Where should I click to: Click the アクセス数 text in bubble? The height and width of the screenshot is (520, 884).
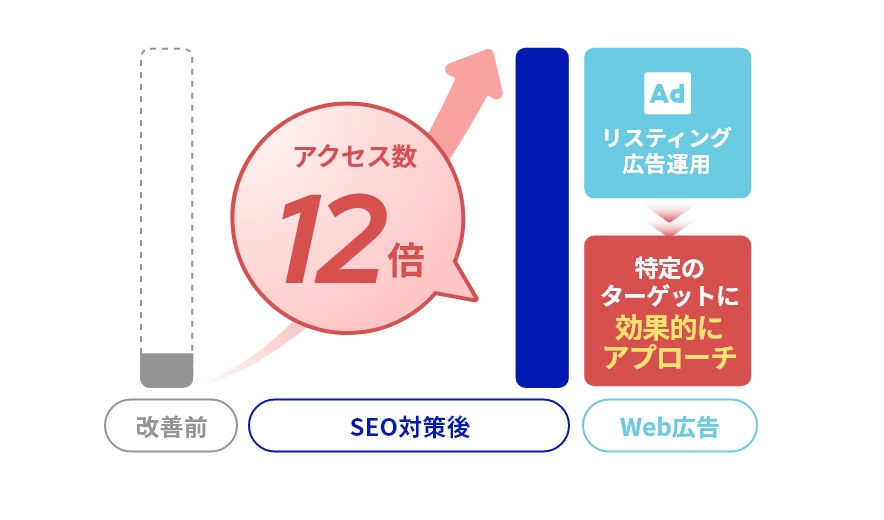tap(355, 156)
